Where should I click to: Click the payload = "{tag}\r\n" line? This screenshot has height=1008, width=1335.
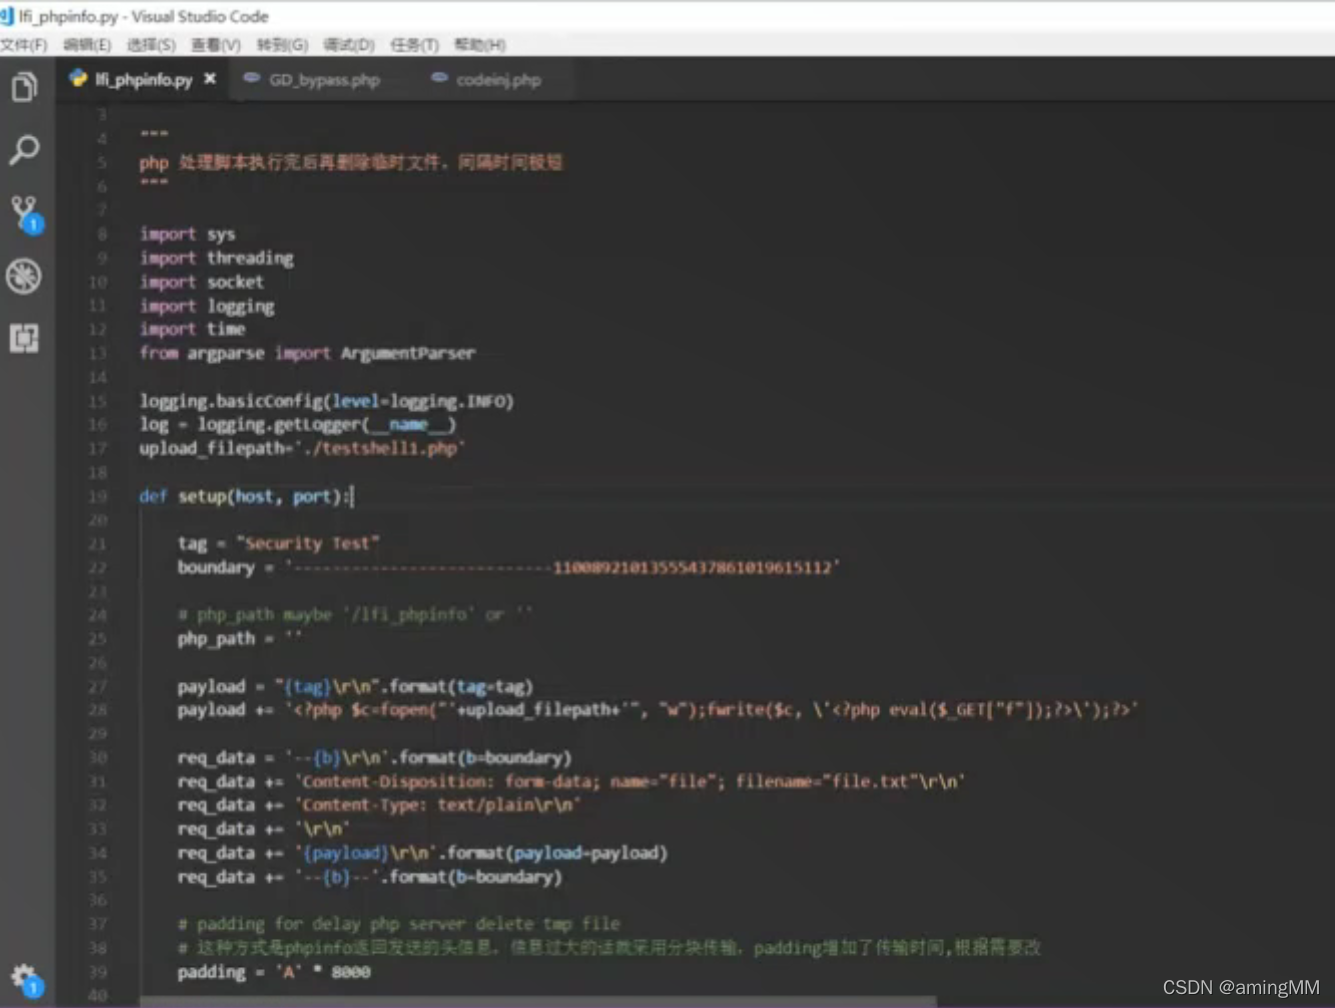pyautogui.click(x=355, y=686)
